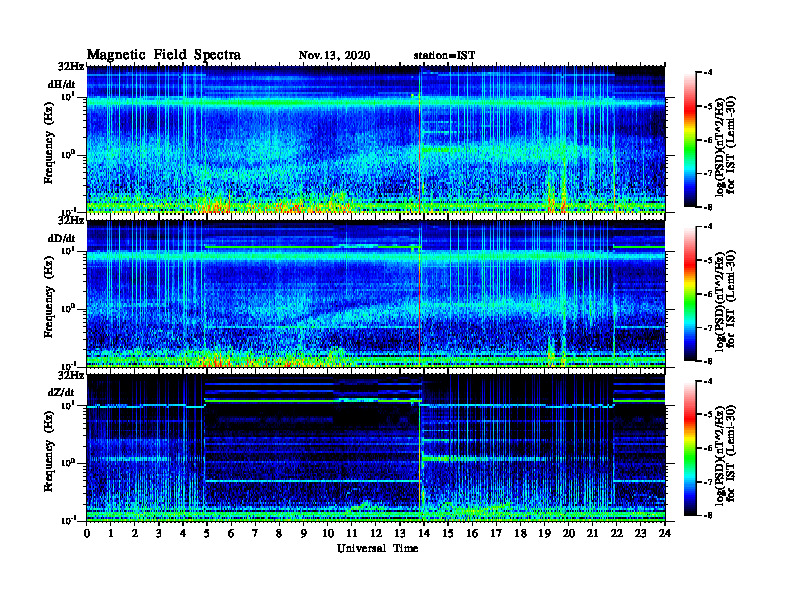Click the "-4" tick on the dH/dt color bar
Screen dimensions: 792x612
[x=708, y=73]
